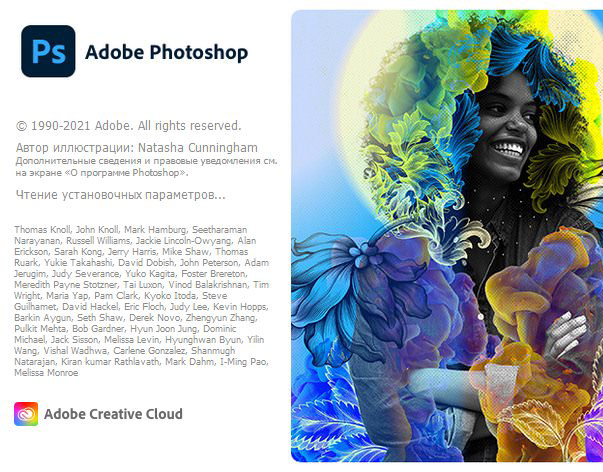The height and width of the screenshot is (472, 603).
Task: Click the Adobe Creative Cloud rainbow icon
Action: (x=26, y=414)
